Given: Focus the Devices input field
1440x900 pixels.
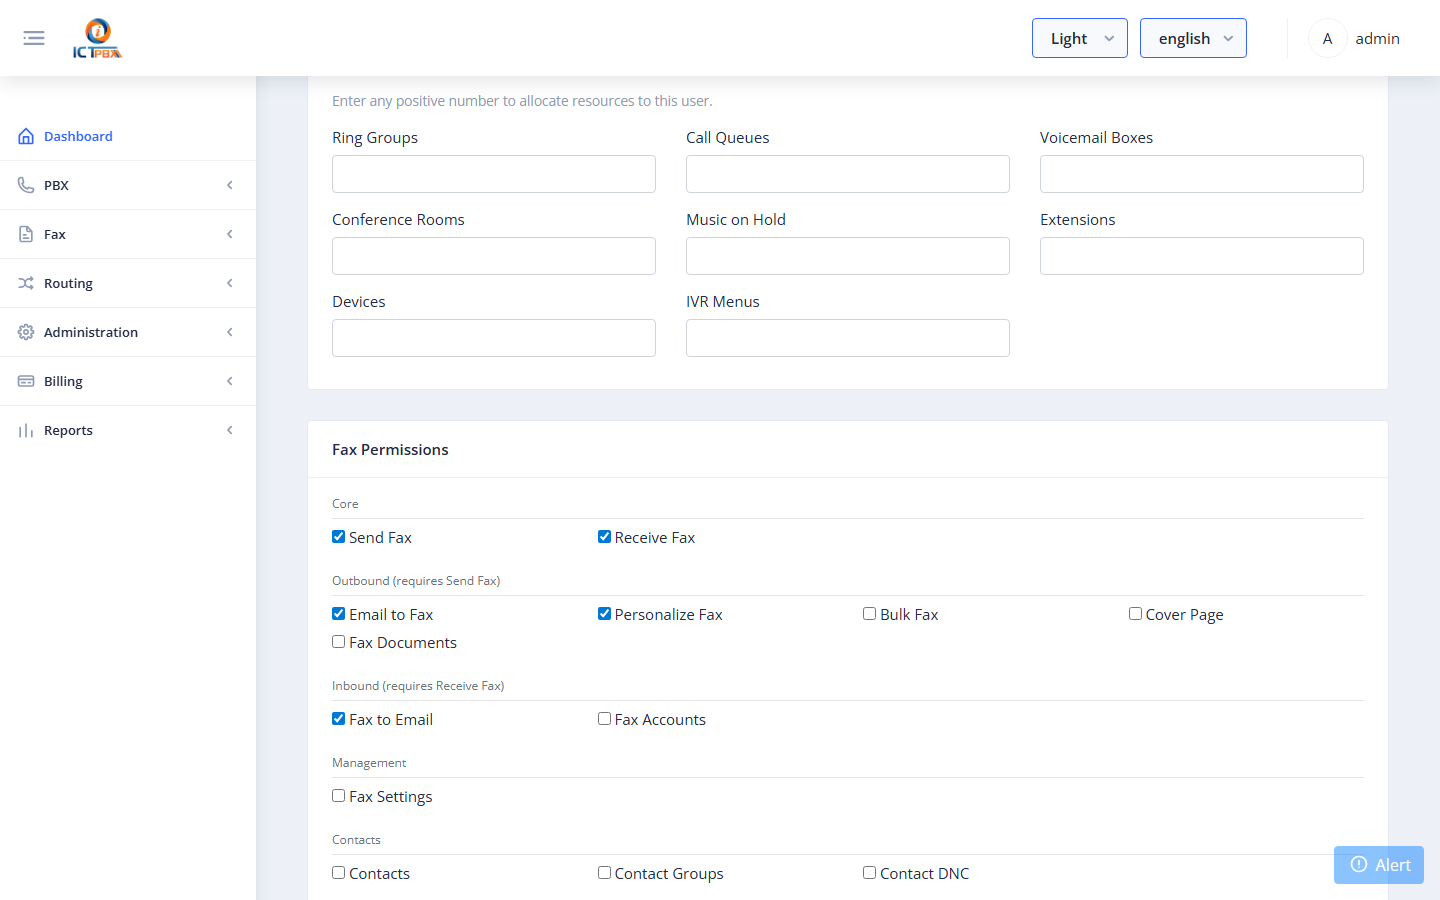Looking at the screenshot, I should pos(494,338).
